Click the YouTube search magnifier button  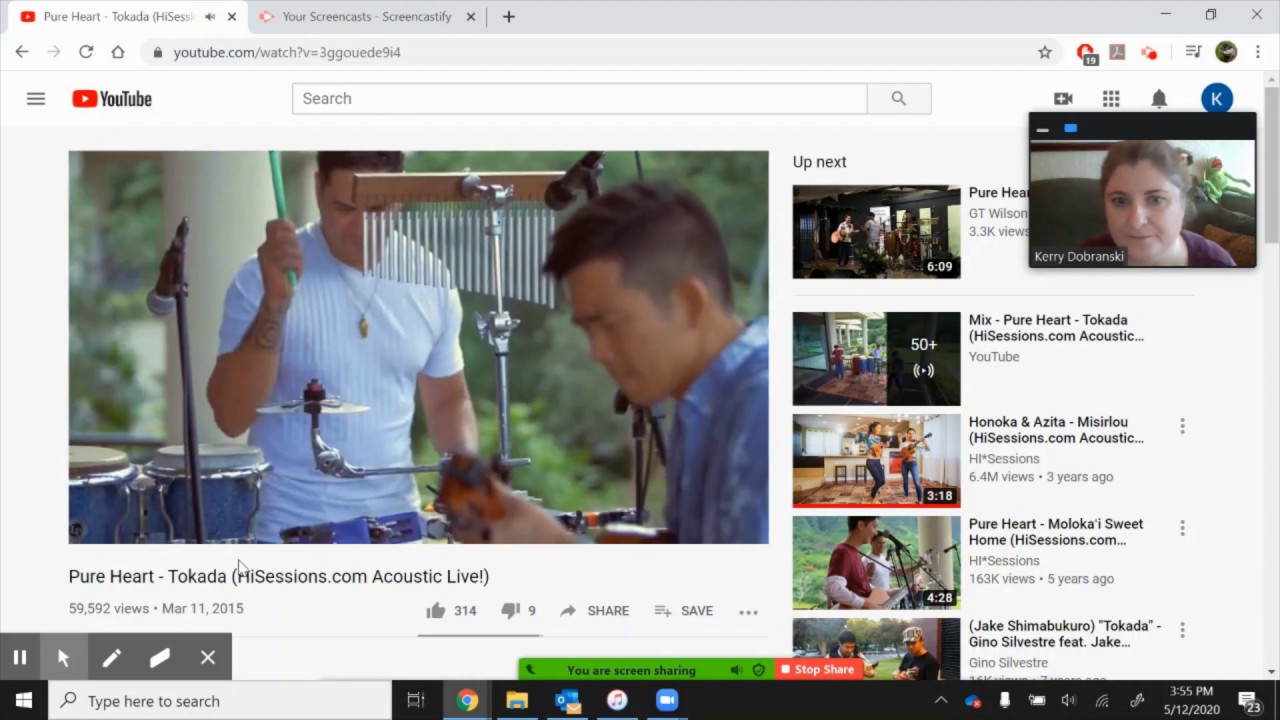click(899, 98)
